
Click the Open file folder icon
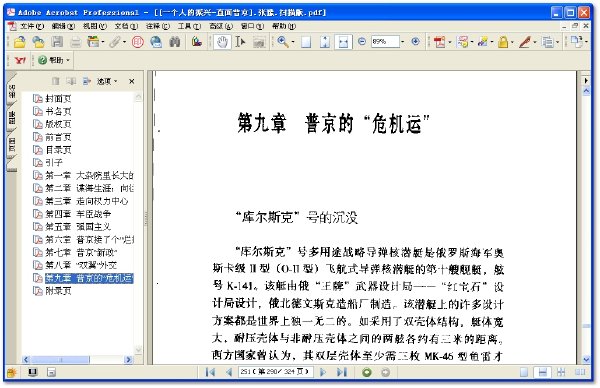(x=19, y=41)
